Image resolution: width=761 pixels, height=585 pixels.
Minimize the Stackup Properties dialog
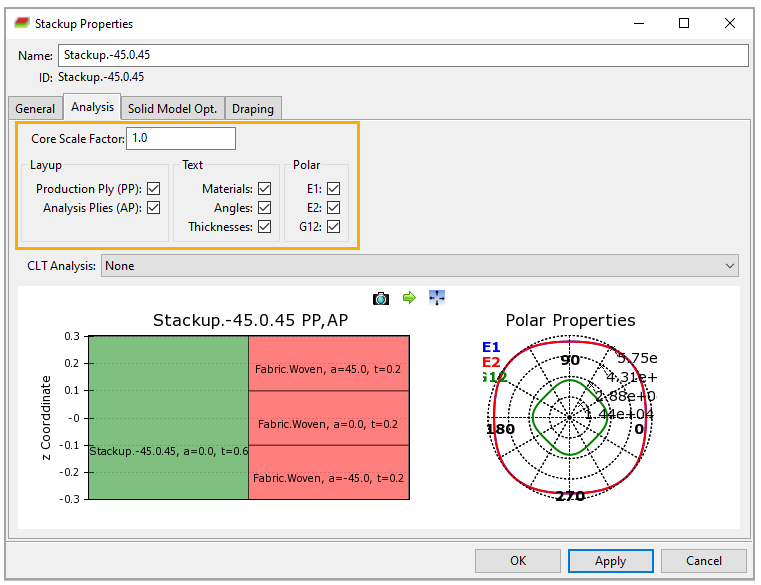638,23
